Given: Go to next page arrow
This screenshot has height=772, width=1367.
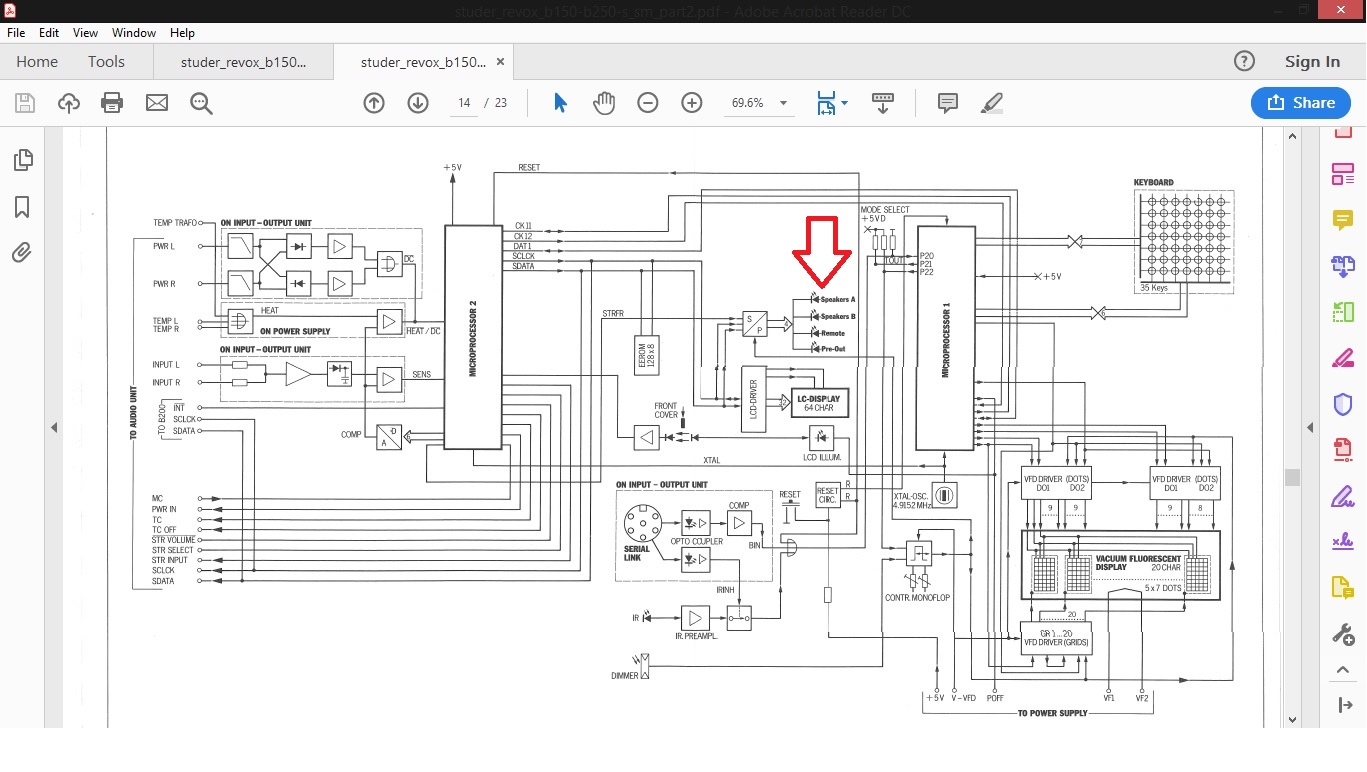Looking at the screenshot, I should click(418, 103).
